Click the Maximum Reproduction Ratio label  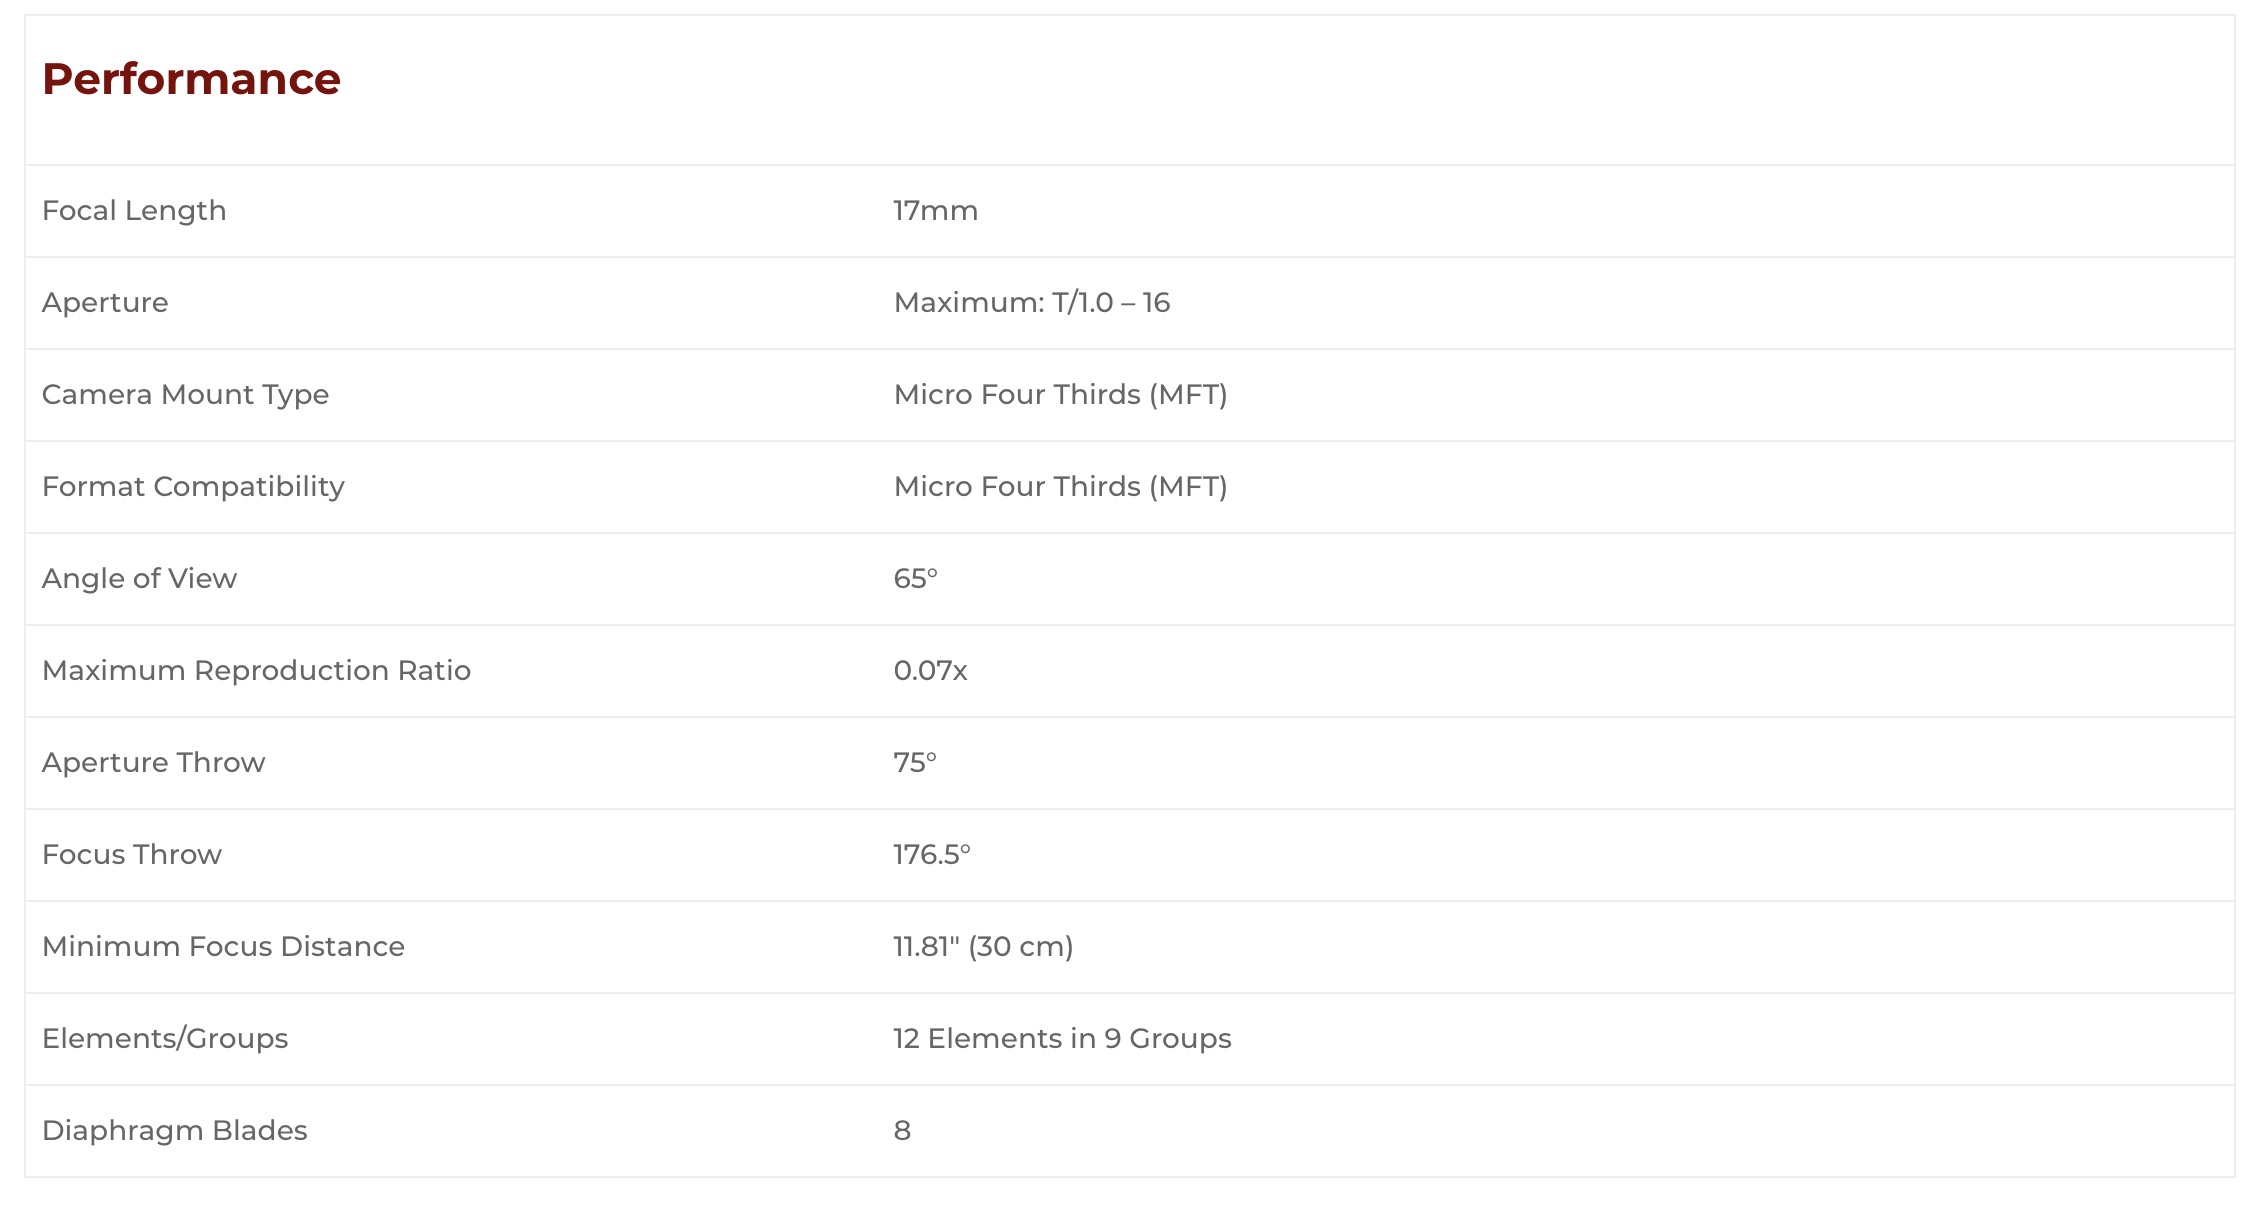pos(256,671)
